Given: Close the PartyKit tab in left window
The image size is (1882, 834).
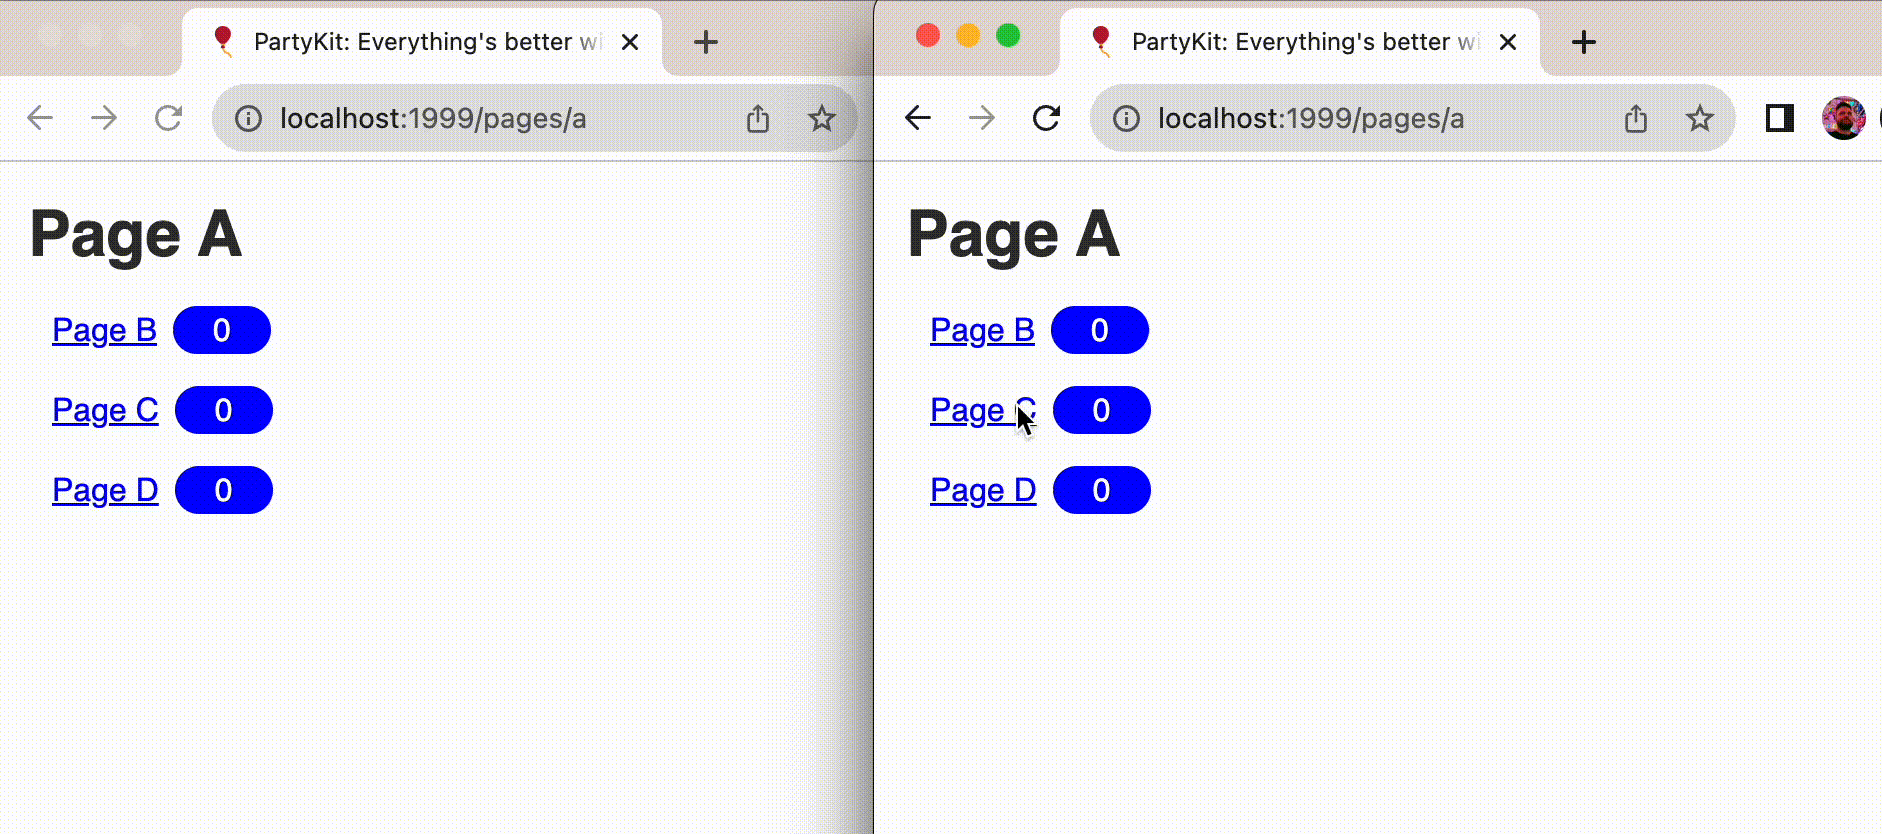Looking at the screenshot, I should (x=630, y=42).
